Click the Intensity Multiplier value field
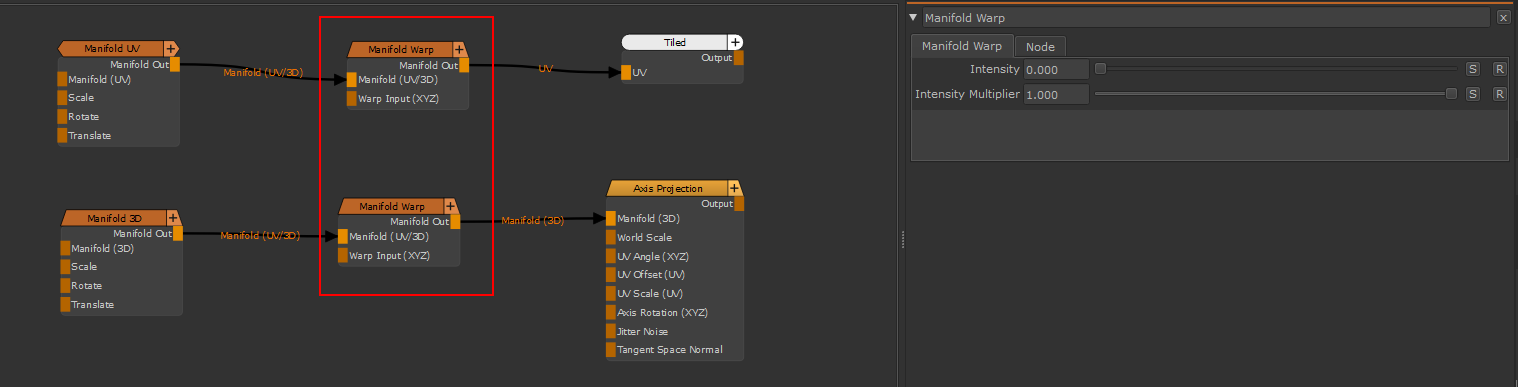Screen dimensions: 1518x387 [1056, 95]
